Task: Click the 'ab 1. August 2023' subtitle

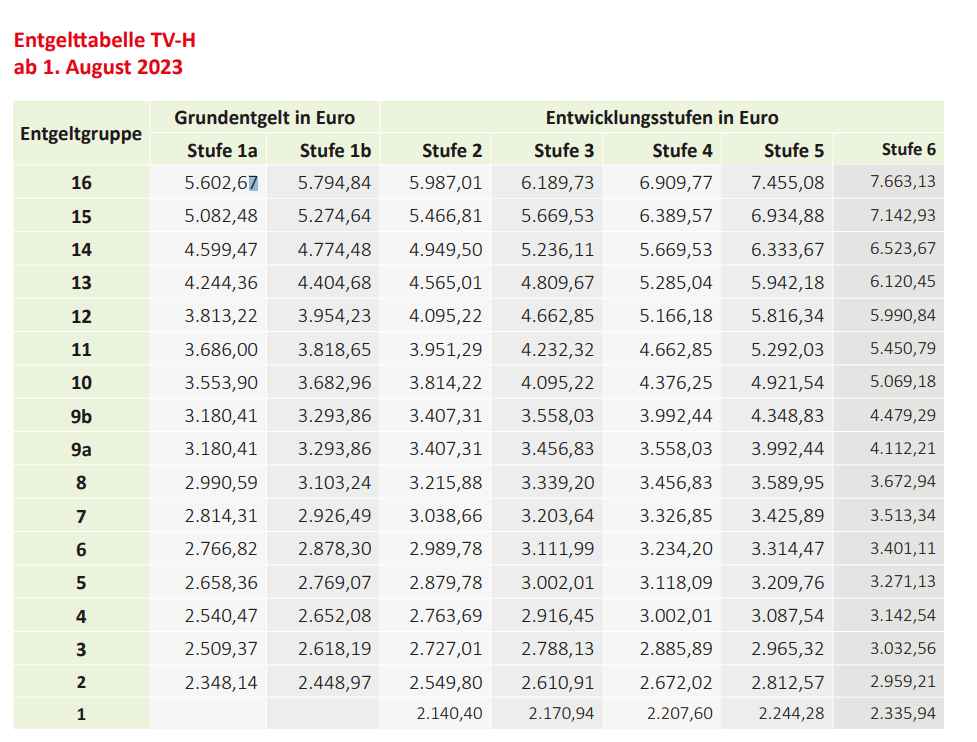Action: (98, 67)
